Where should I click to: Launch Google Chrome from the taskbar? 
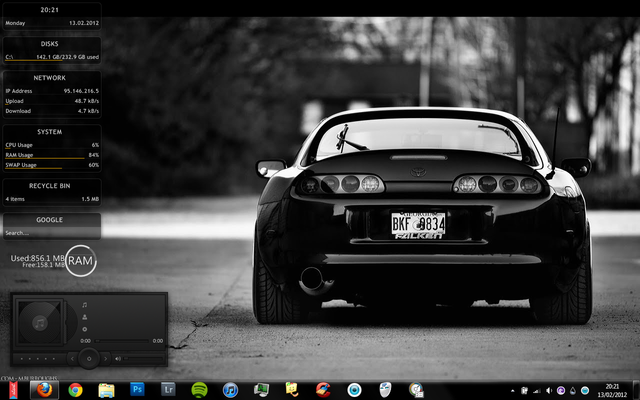click(76, 390)
